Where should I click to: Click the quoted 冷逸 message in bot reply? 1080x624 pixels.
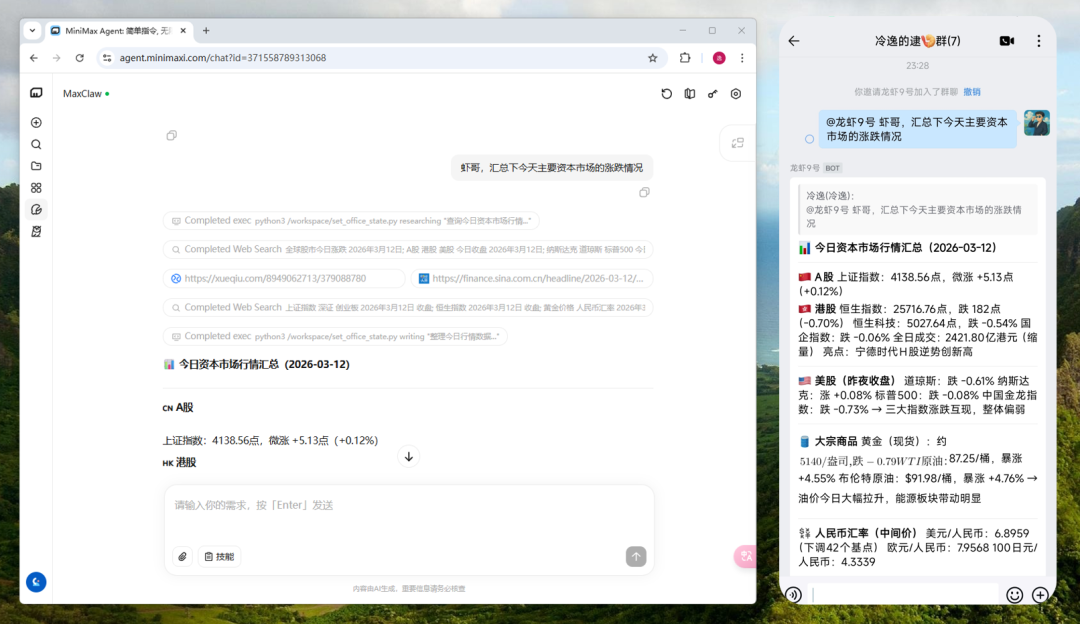[917, 209]
